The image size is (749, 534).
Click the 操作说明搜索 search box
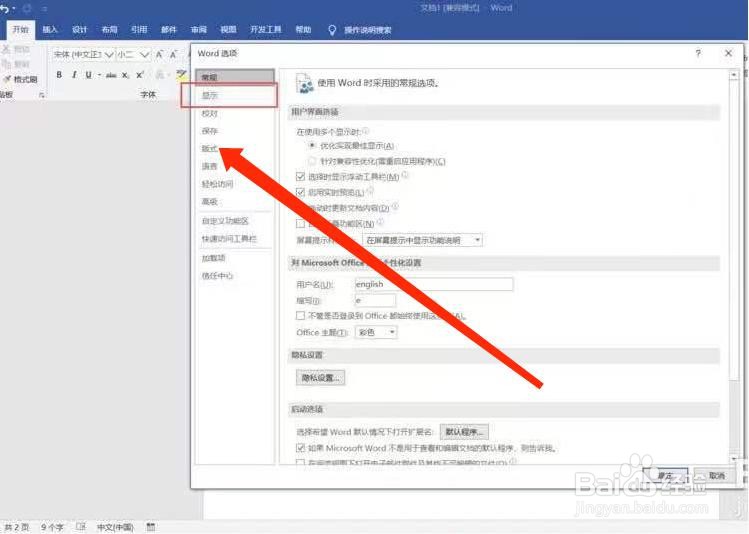tap(368, 30)
